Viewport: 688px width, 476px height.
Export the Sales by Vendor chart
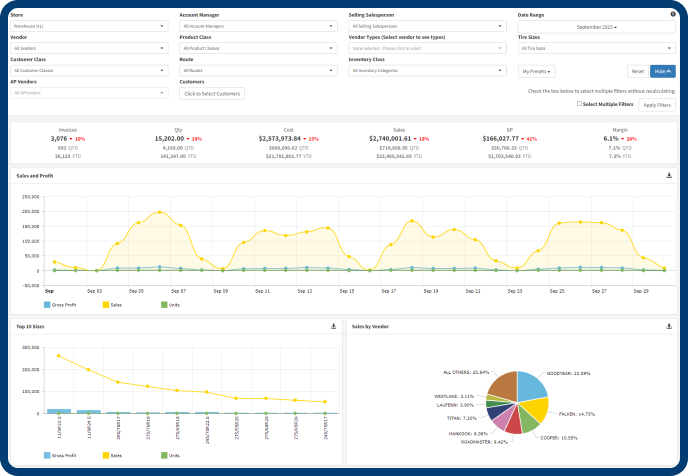[x=668, y=326]
